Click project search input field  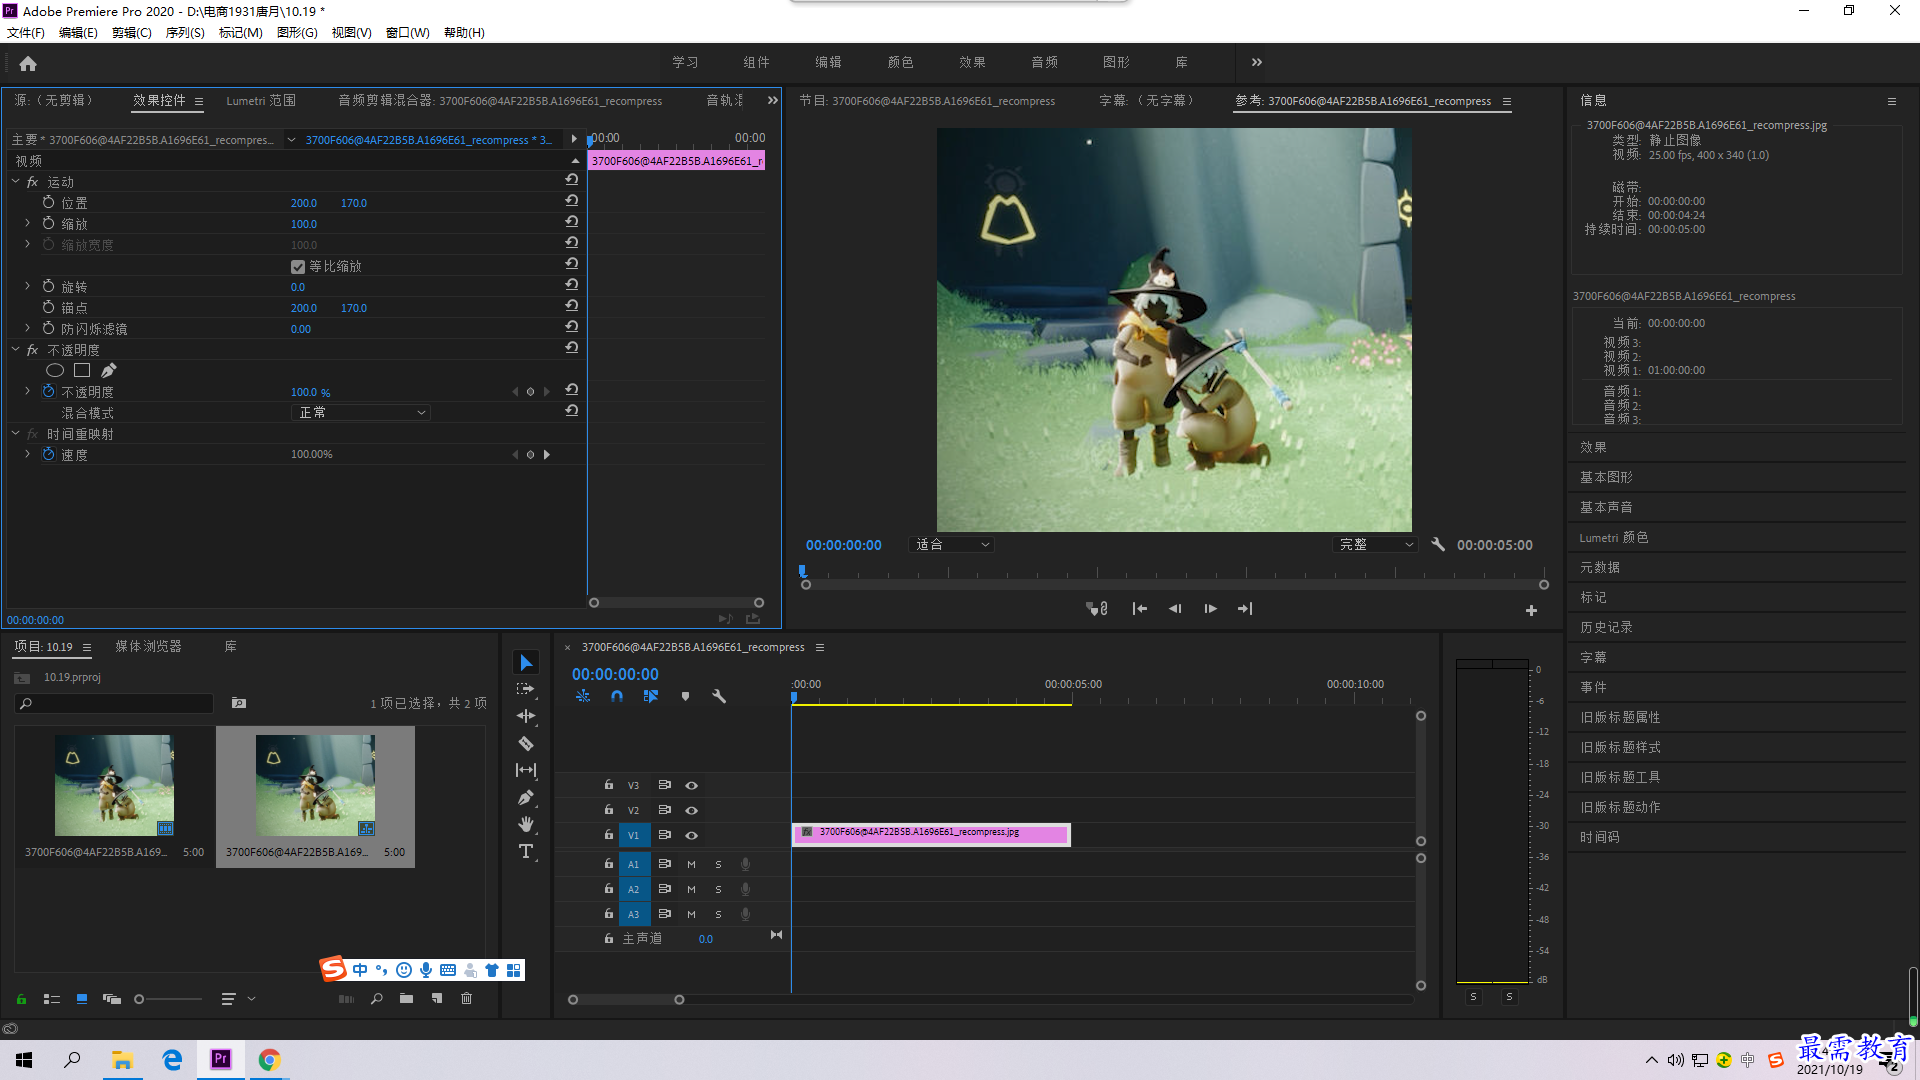(x=115, y=704)
